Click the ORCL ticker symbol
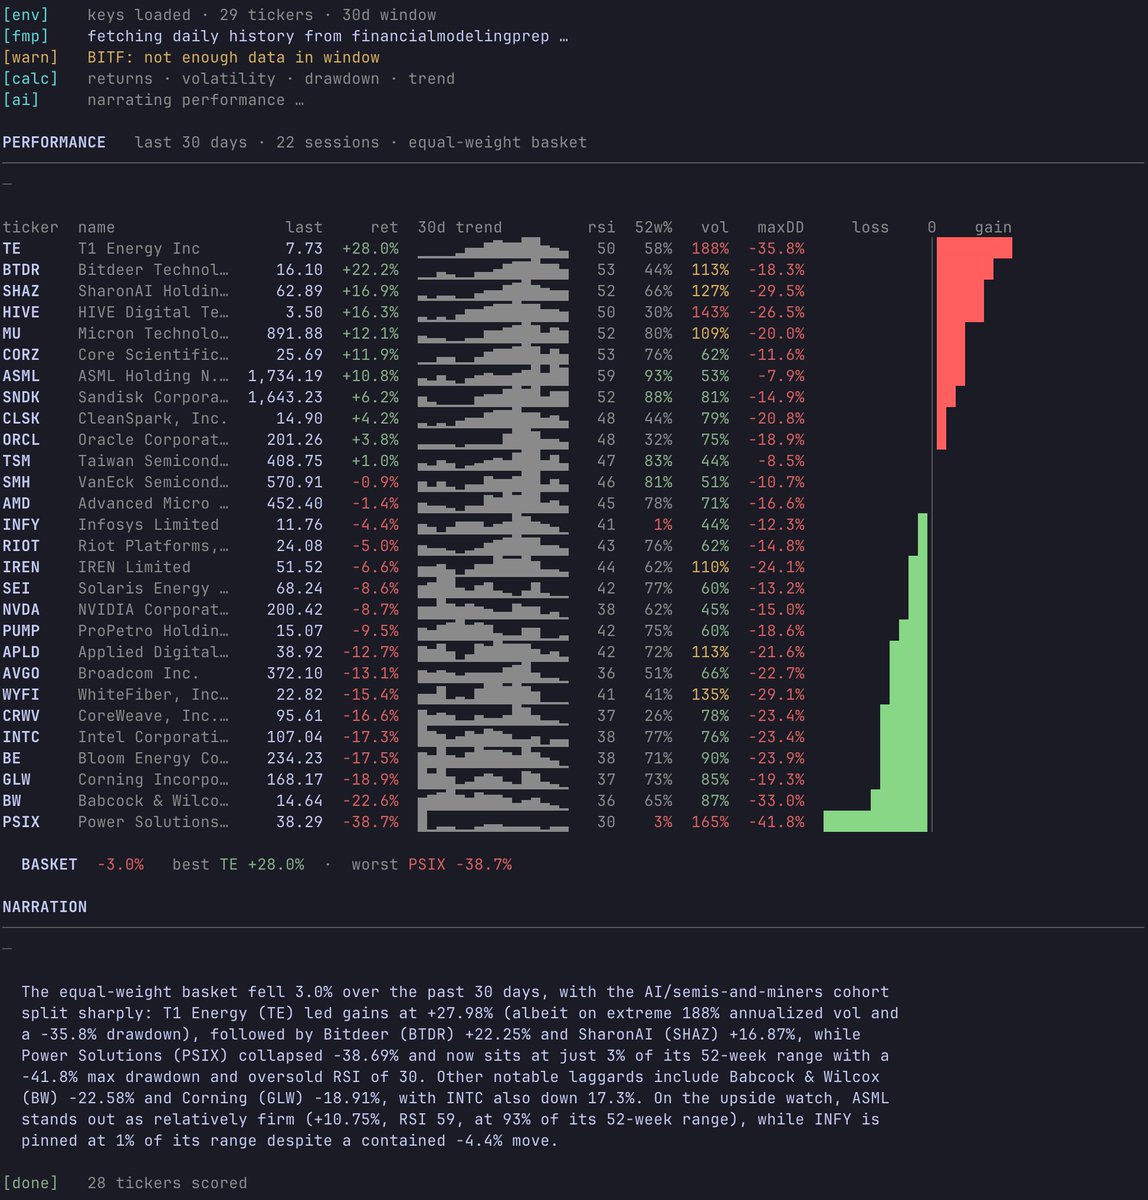1148x1200 pixels. (21, 440)
